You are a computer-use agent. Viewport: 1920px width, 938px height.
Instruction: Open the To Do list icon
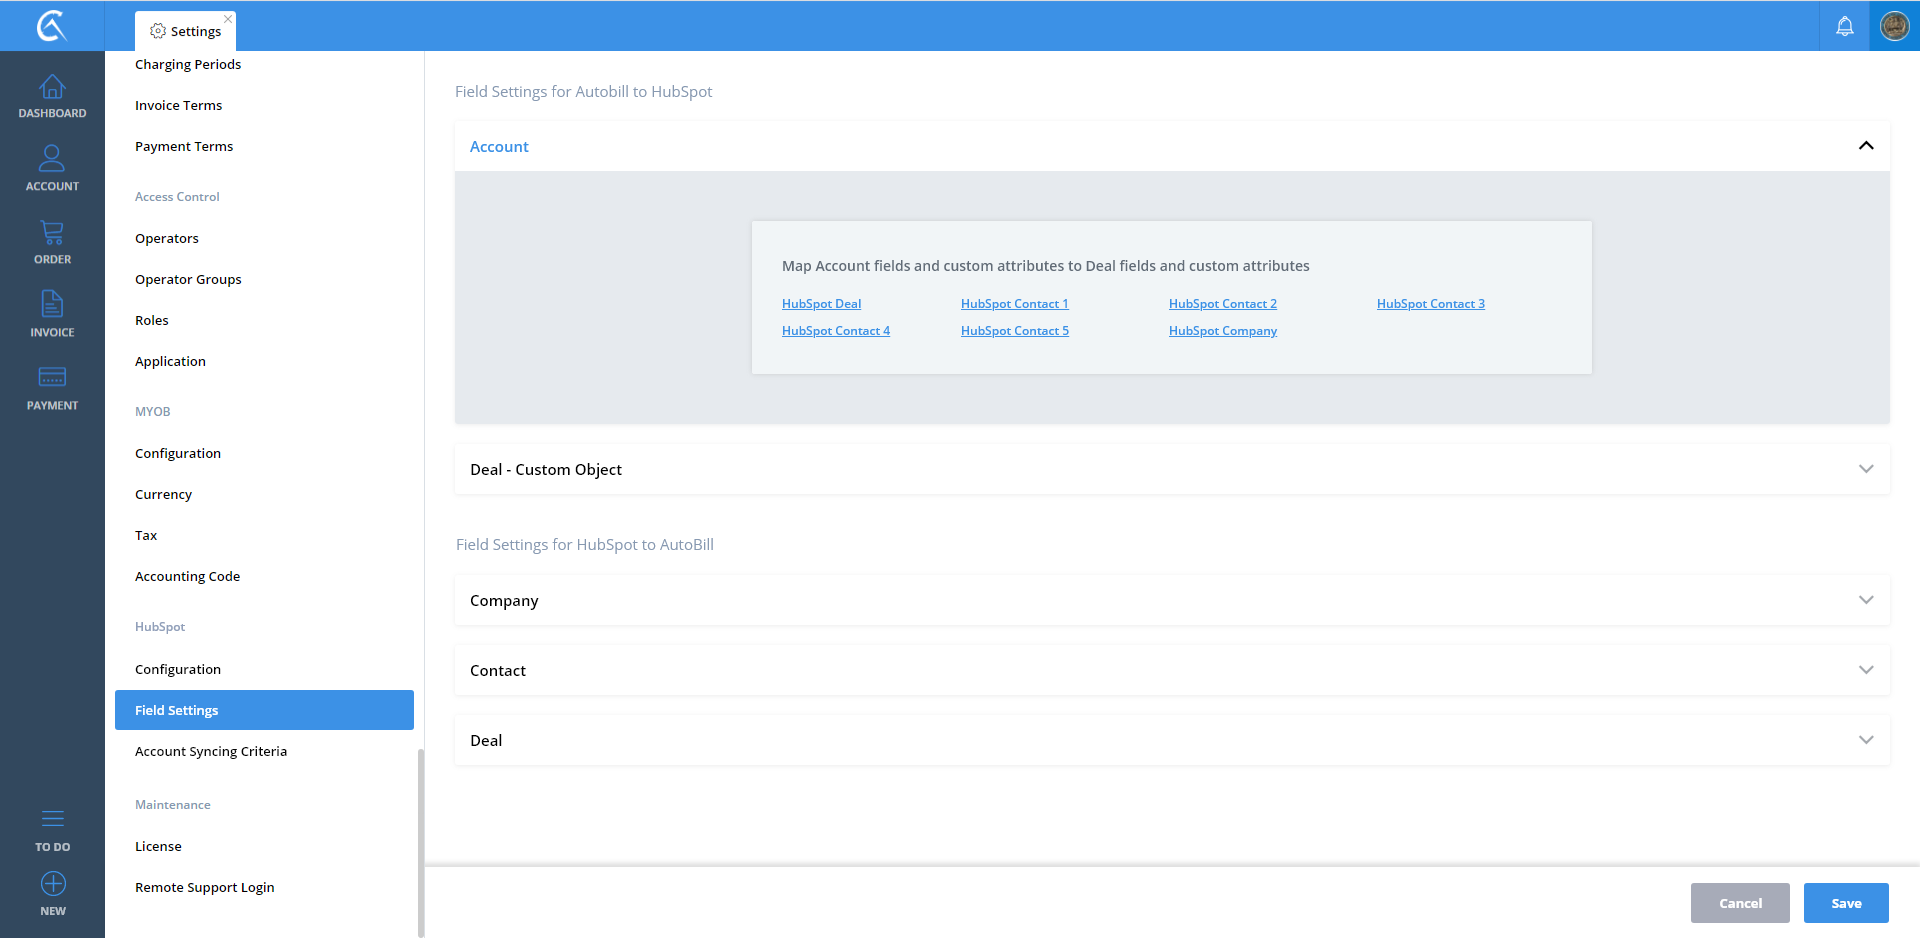pyautogui.click(x=52, y=820)
